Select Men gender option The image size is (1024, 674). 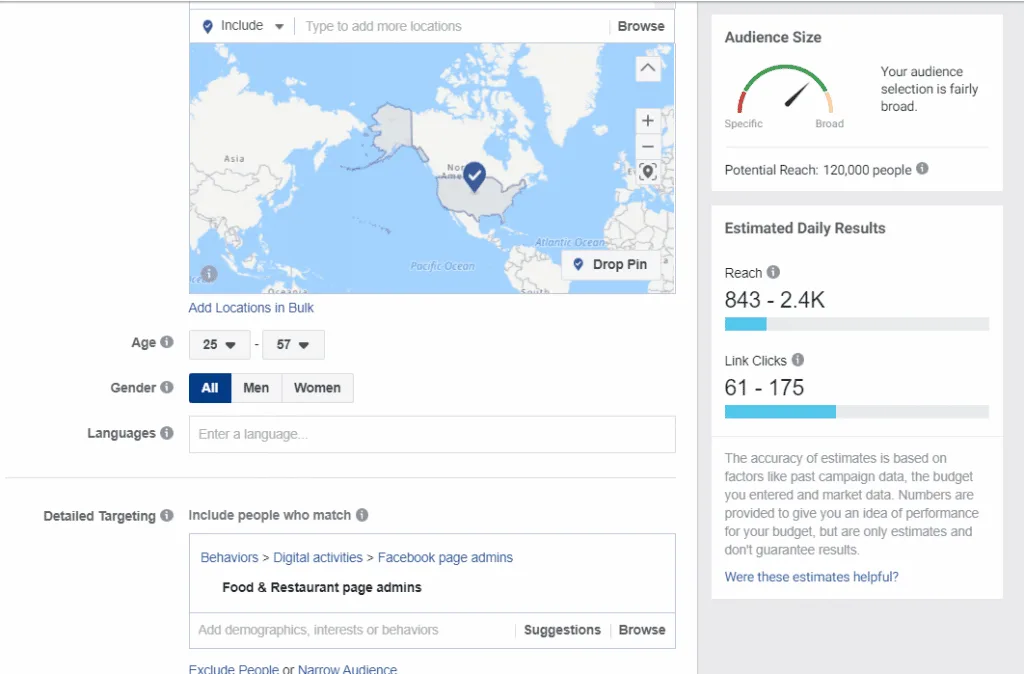pos(256,388)
